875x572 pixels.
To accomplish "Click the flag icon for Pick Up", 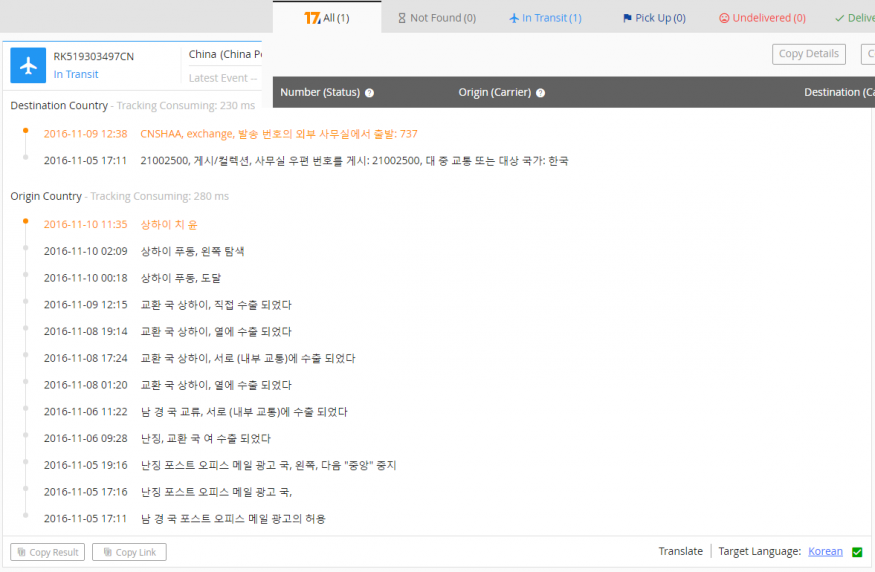I will [x=627, y=18].
